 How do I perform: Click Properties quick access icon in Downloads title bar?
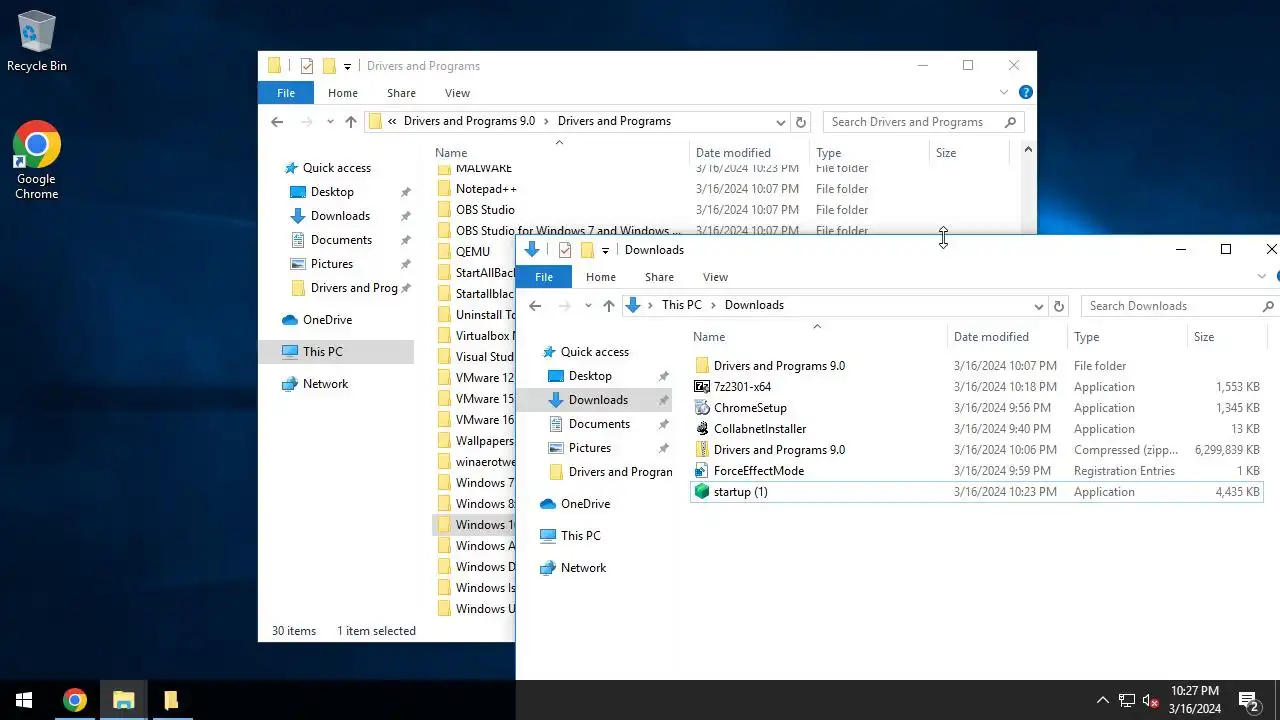565,250
